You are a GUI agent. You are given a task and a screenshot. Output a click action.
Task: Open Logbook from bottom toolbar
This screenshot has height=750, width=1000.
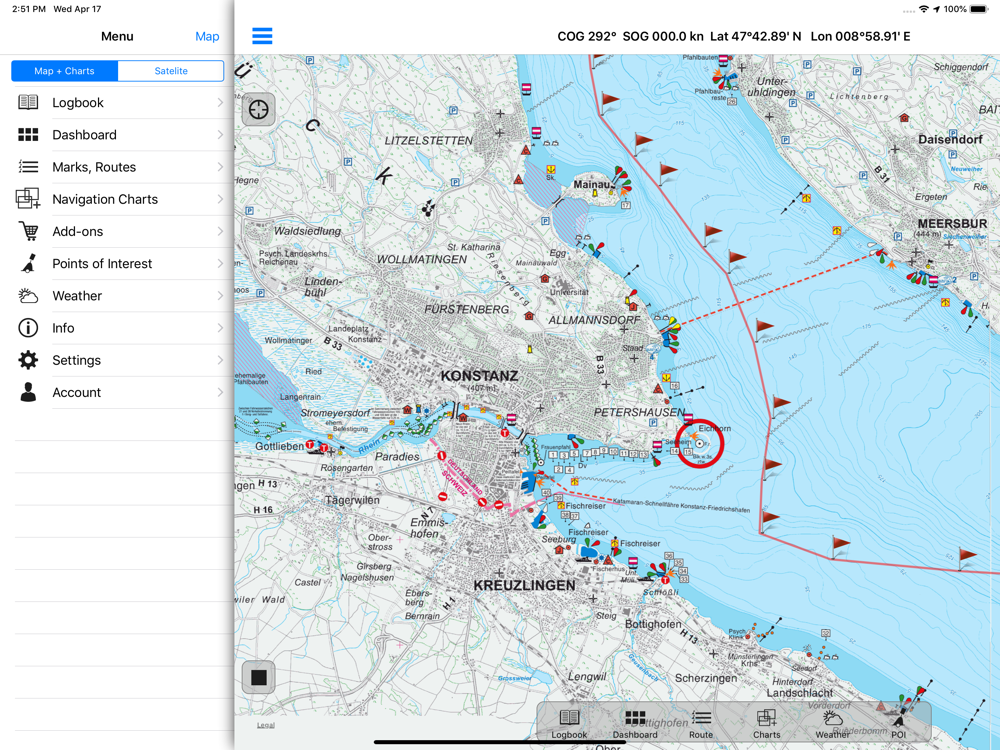569,724
